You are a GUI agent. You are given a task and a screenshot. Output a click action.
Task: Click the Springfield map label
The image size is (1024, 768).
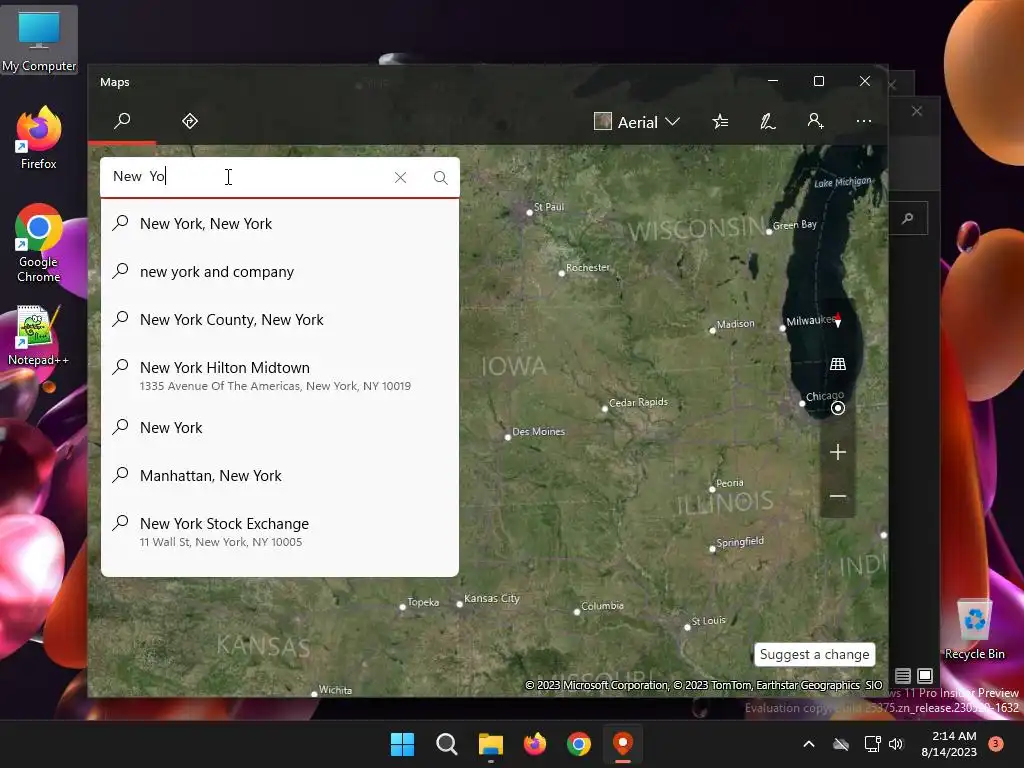(740, 542)
